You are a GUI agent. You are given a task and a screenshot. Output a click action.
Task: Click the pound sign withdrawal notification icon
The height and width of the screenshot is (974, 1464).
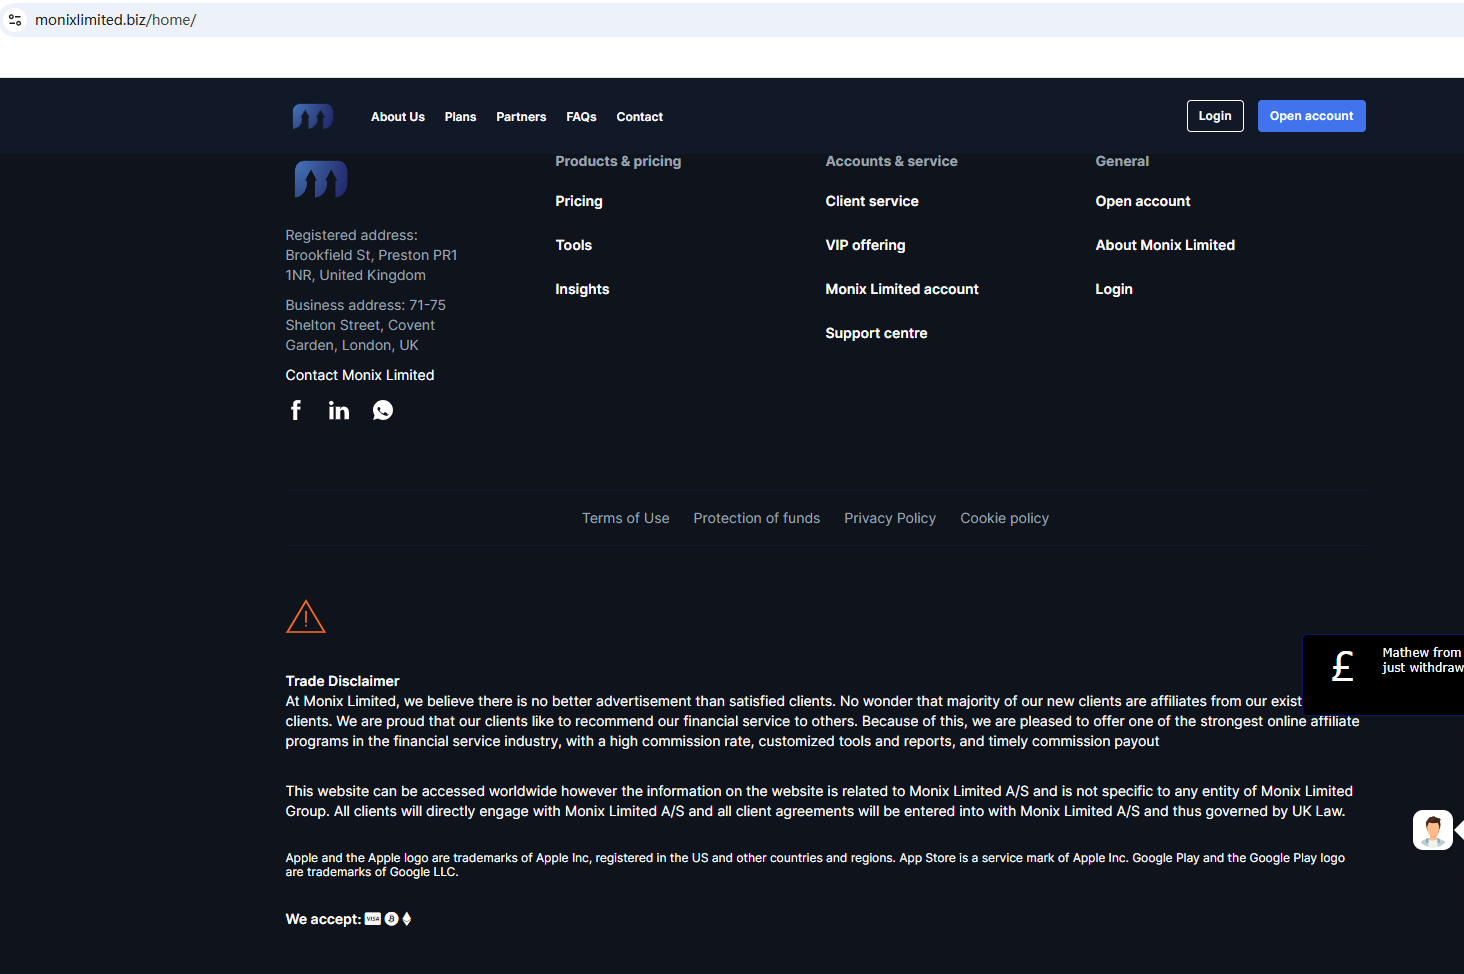pyautogui.click(x=1343, y=666)
